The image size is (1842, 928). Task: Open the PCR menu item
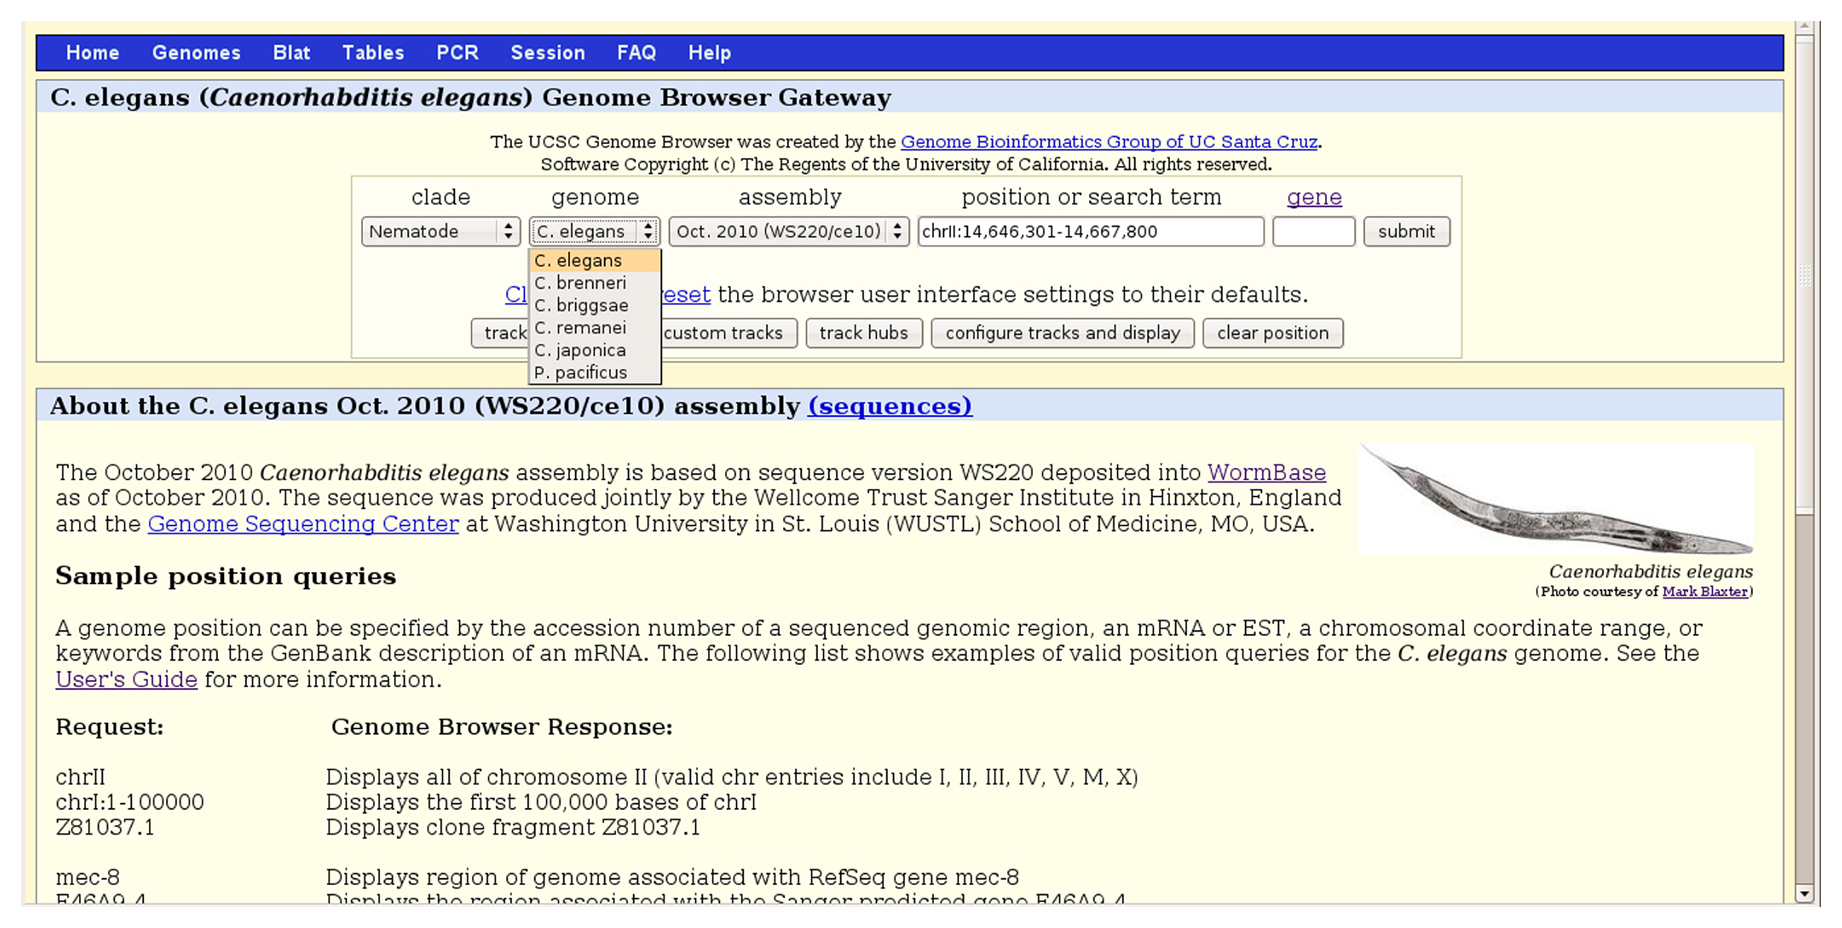point(457,53)
